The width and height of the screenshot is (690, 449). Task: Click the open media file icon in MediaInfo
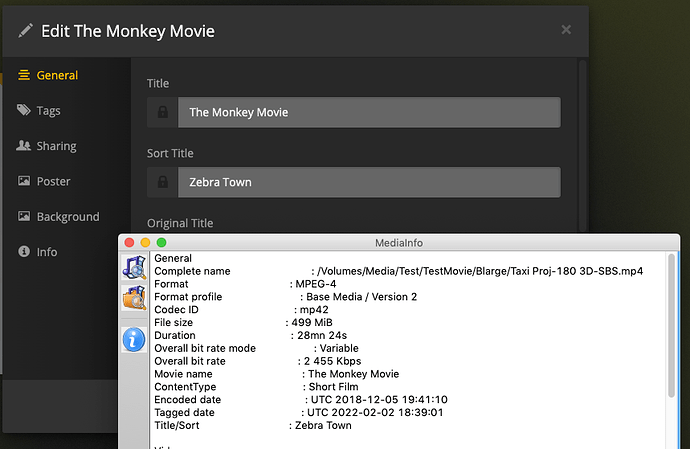(134, 267)
